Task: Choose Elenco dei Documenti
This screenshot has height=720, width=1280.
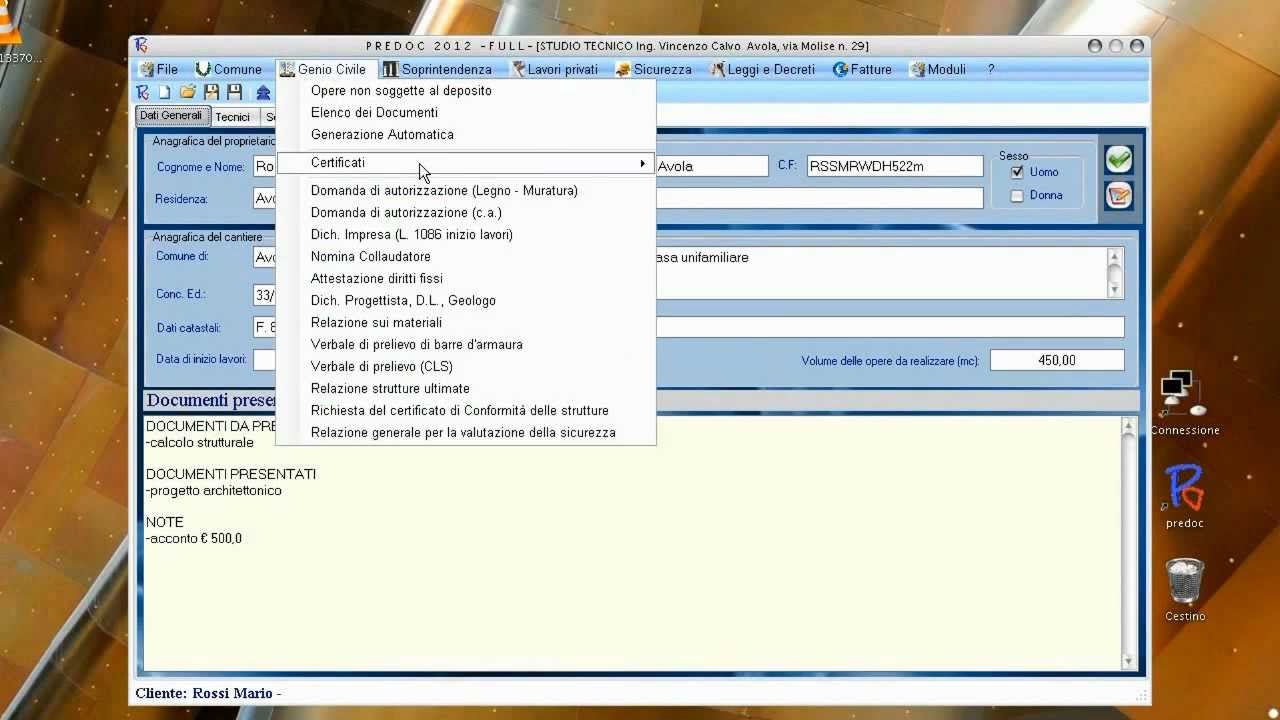Action: [465, 112]
